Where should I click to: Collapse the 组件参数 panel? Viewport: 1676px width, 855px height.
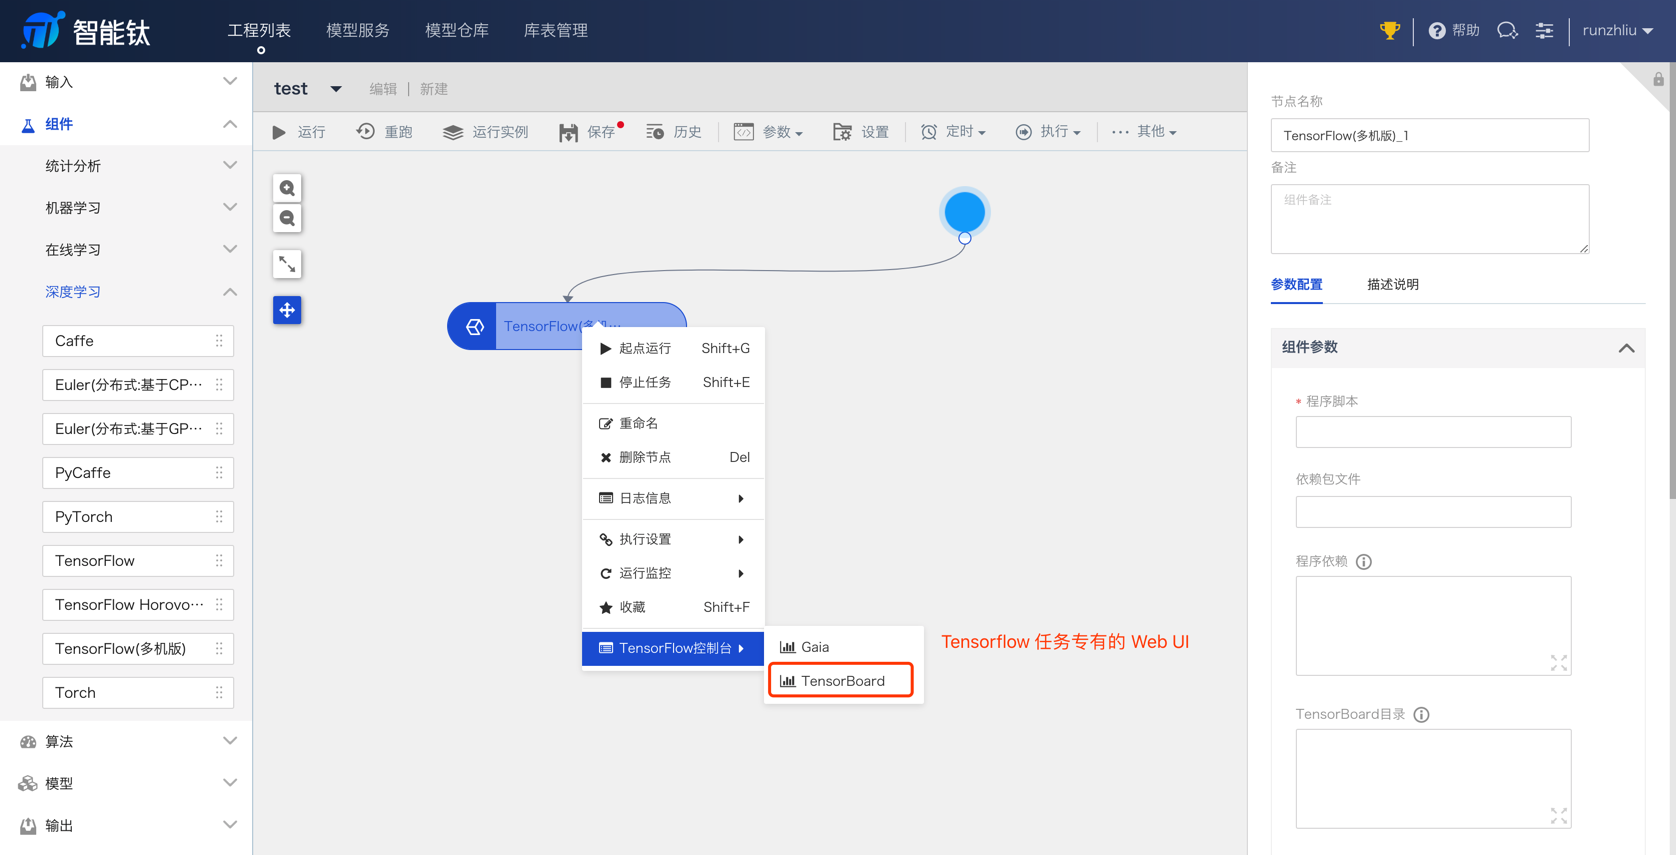point(1626,348)
